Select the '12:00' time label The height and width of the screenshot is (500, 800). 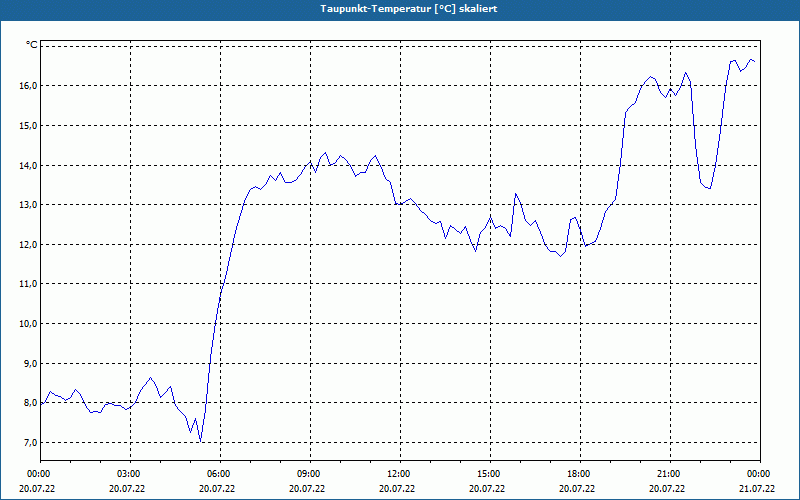pyautogui.click(x=398, y=474)
